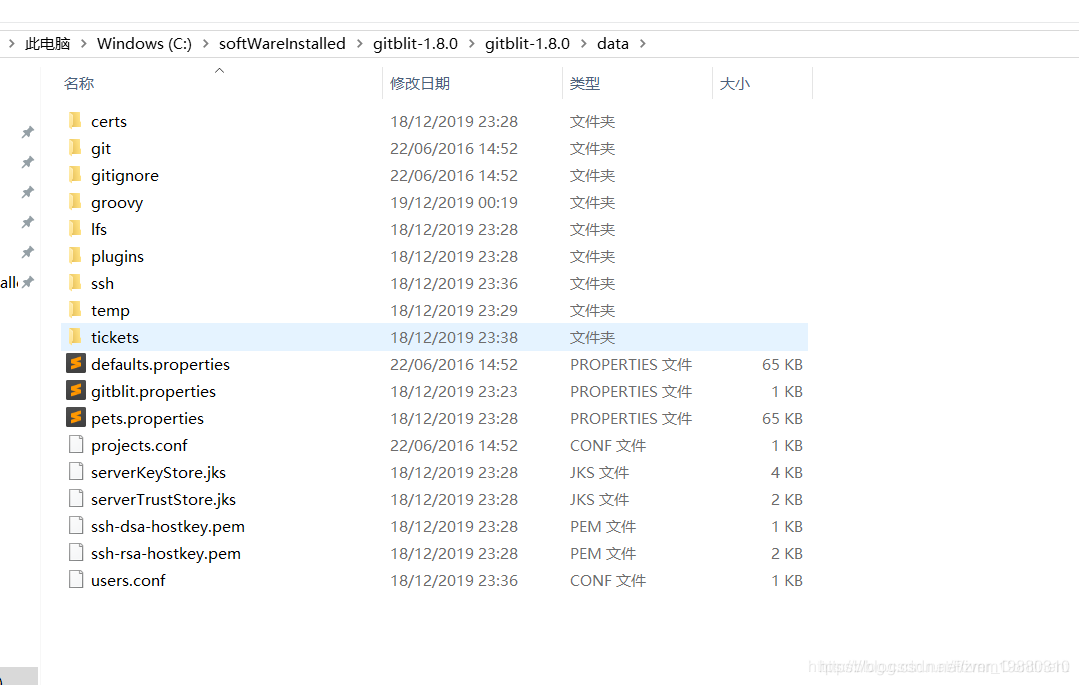The height and width of the screenshot is (685, 1079).
Task: Select serverTrustStore.jks file name
Action: pos(163,500)
